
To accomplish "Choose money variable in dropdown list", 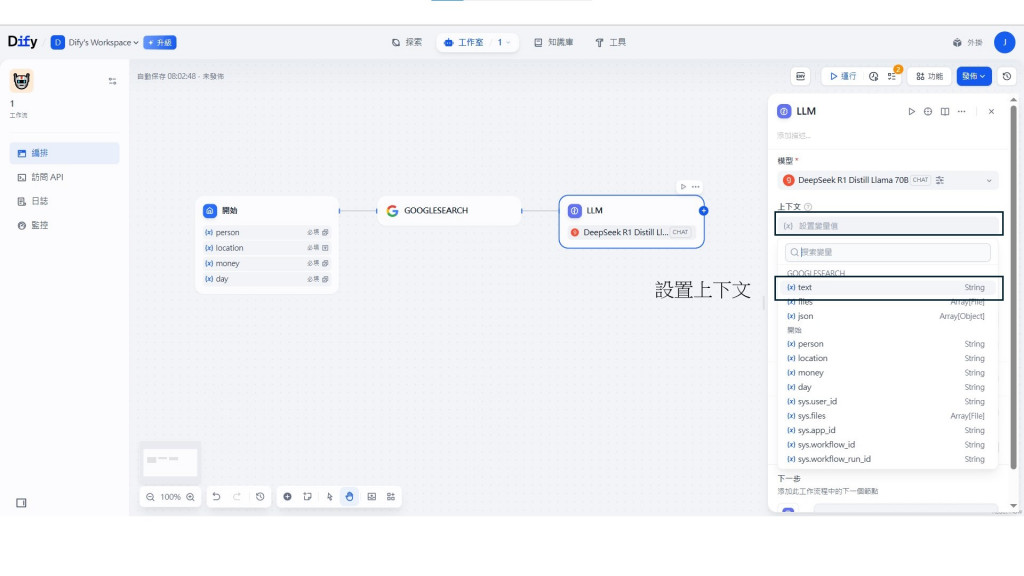I will (x=887, y=373).
